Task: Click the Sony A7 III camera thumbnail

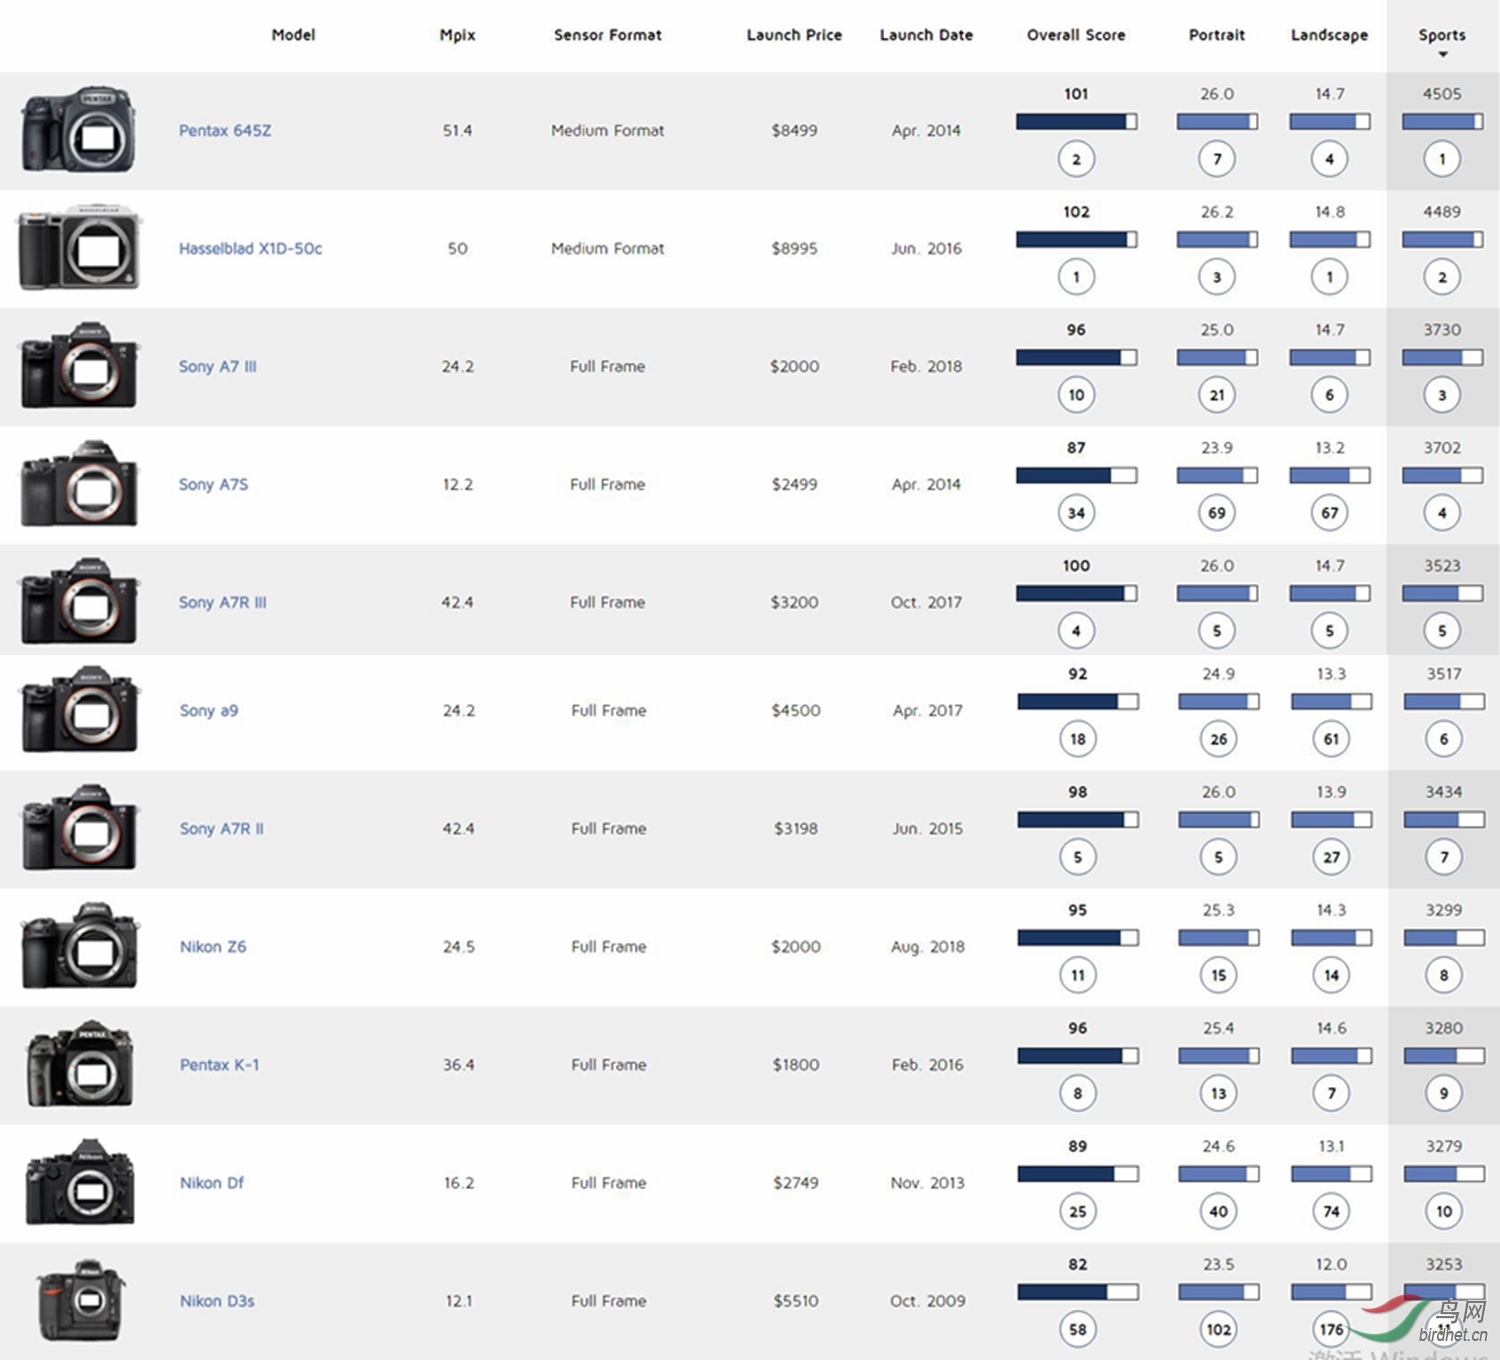Action: (x=79, y=366)
